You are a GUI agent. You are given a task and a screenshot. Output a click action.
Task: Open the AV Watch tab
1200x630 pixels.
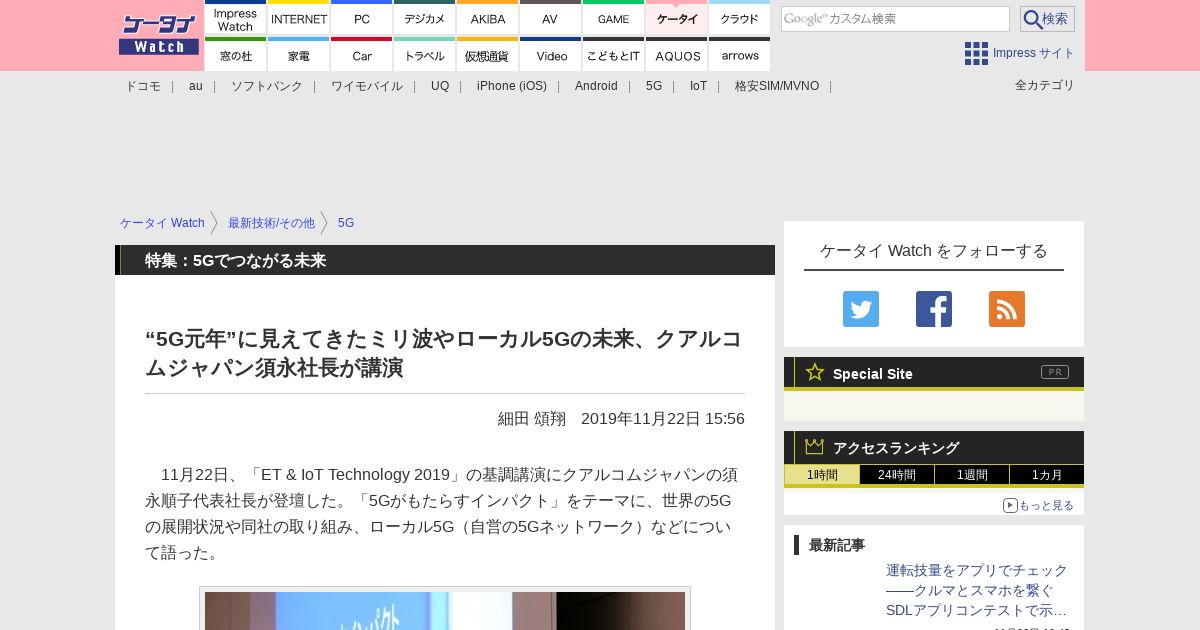coord(550,18)
